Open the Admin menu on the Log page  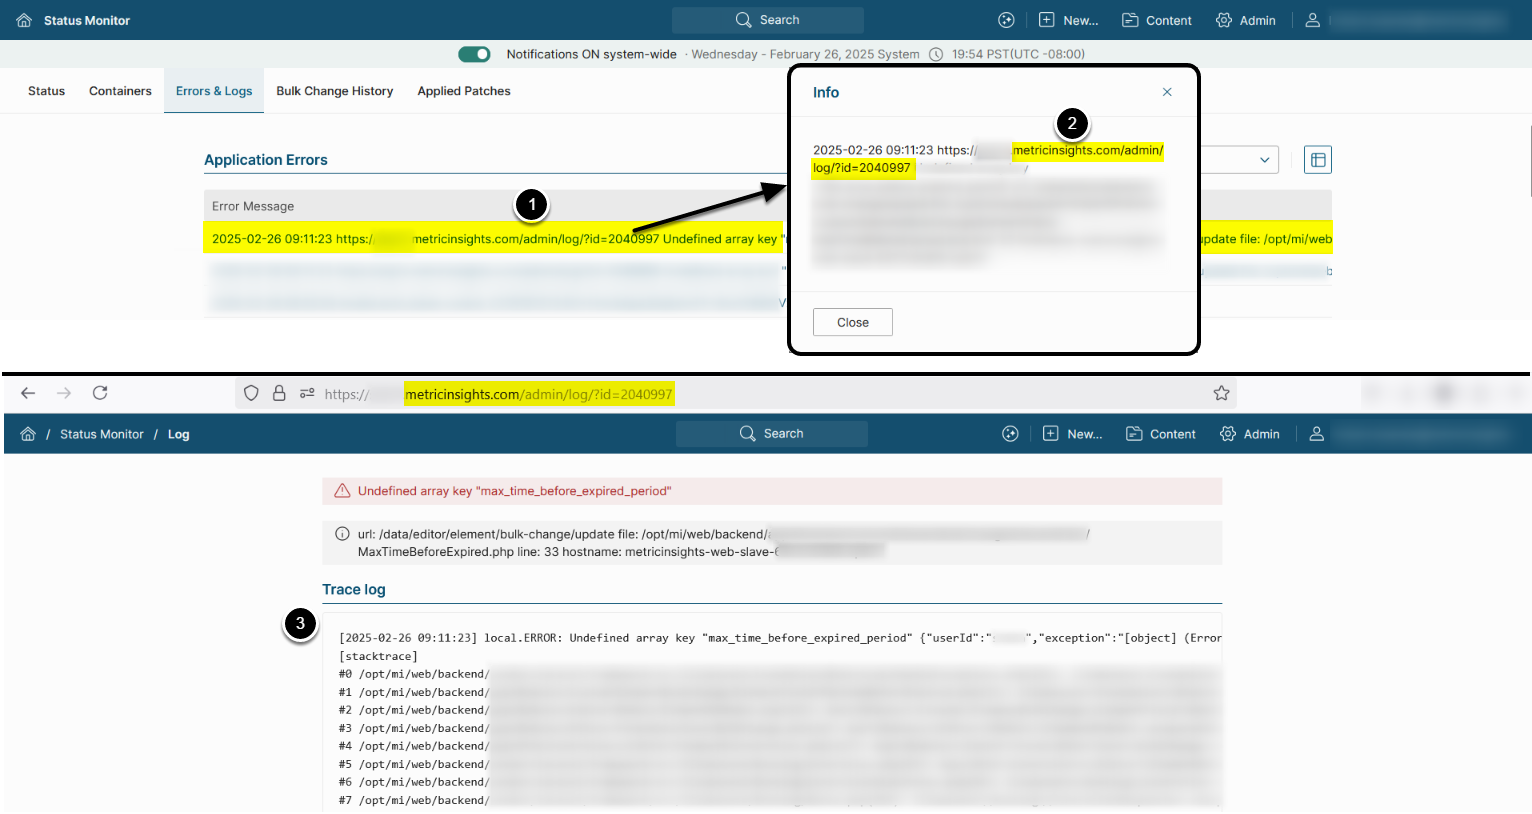[1250, 434]
